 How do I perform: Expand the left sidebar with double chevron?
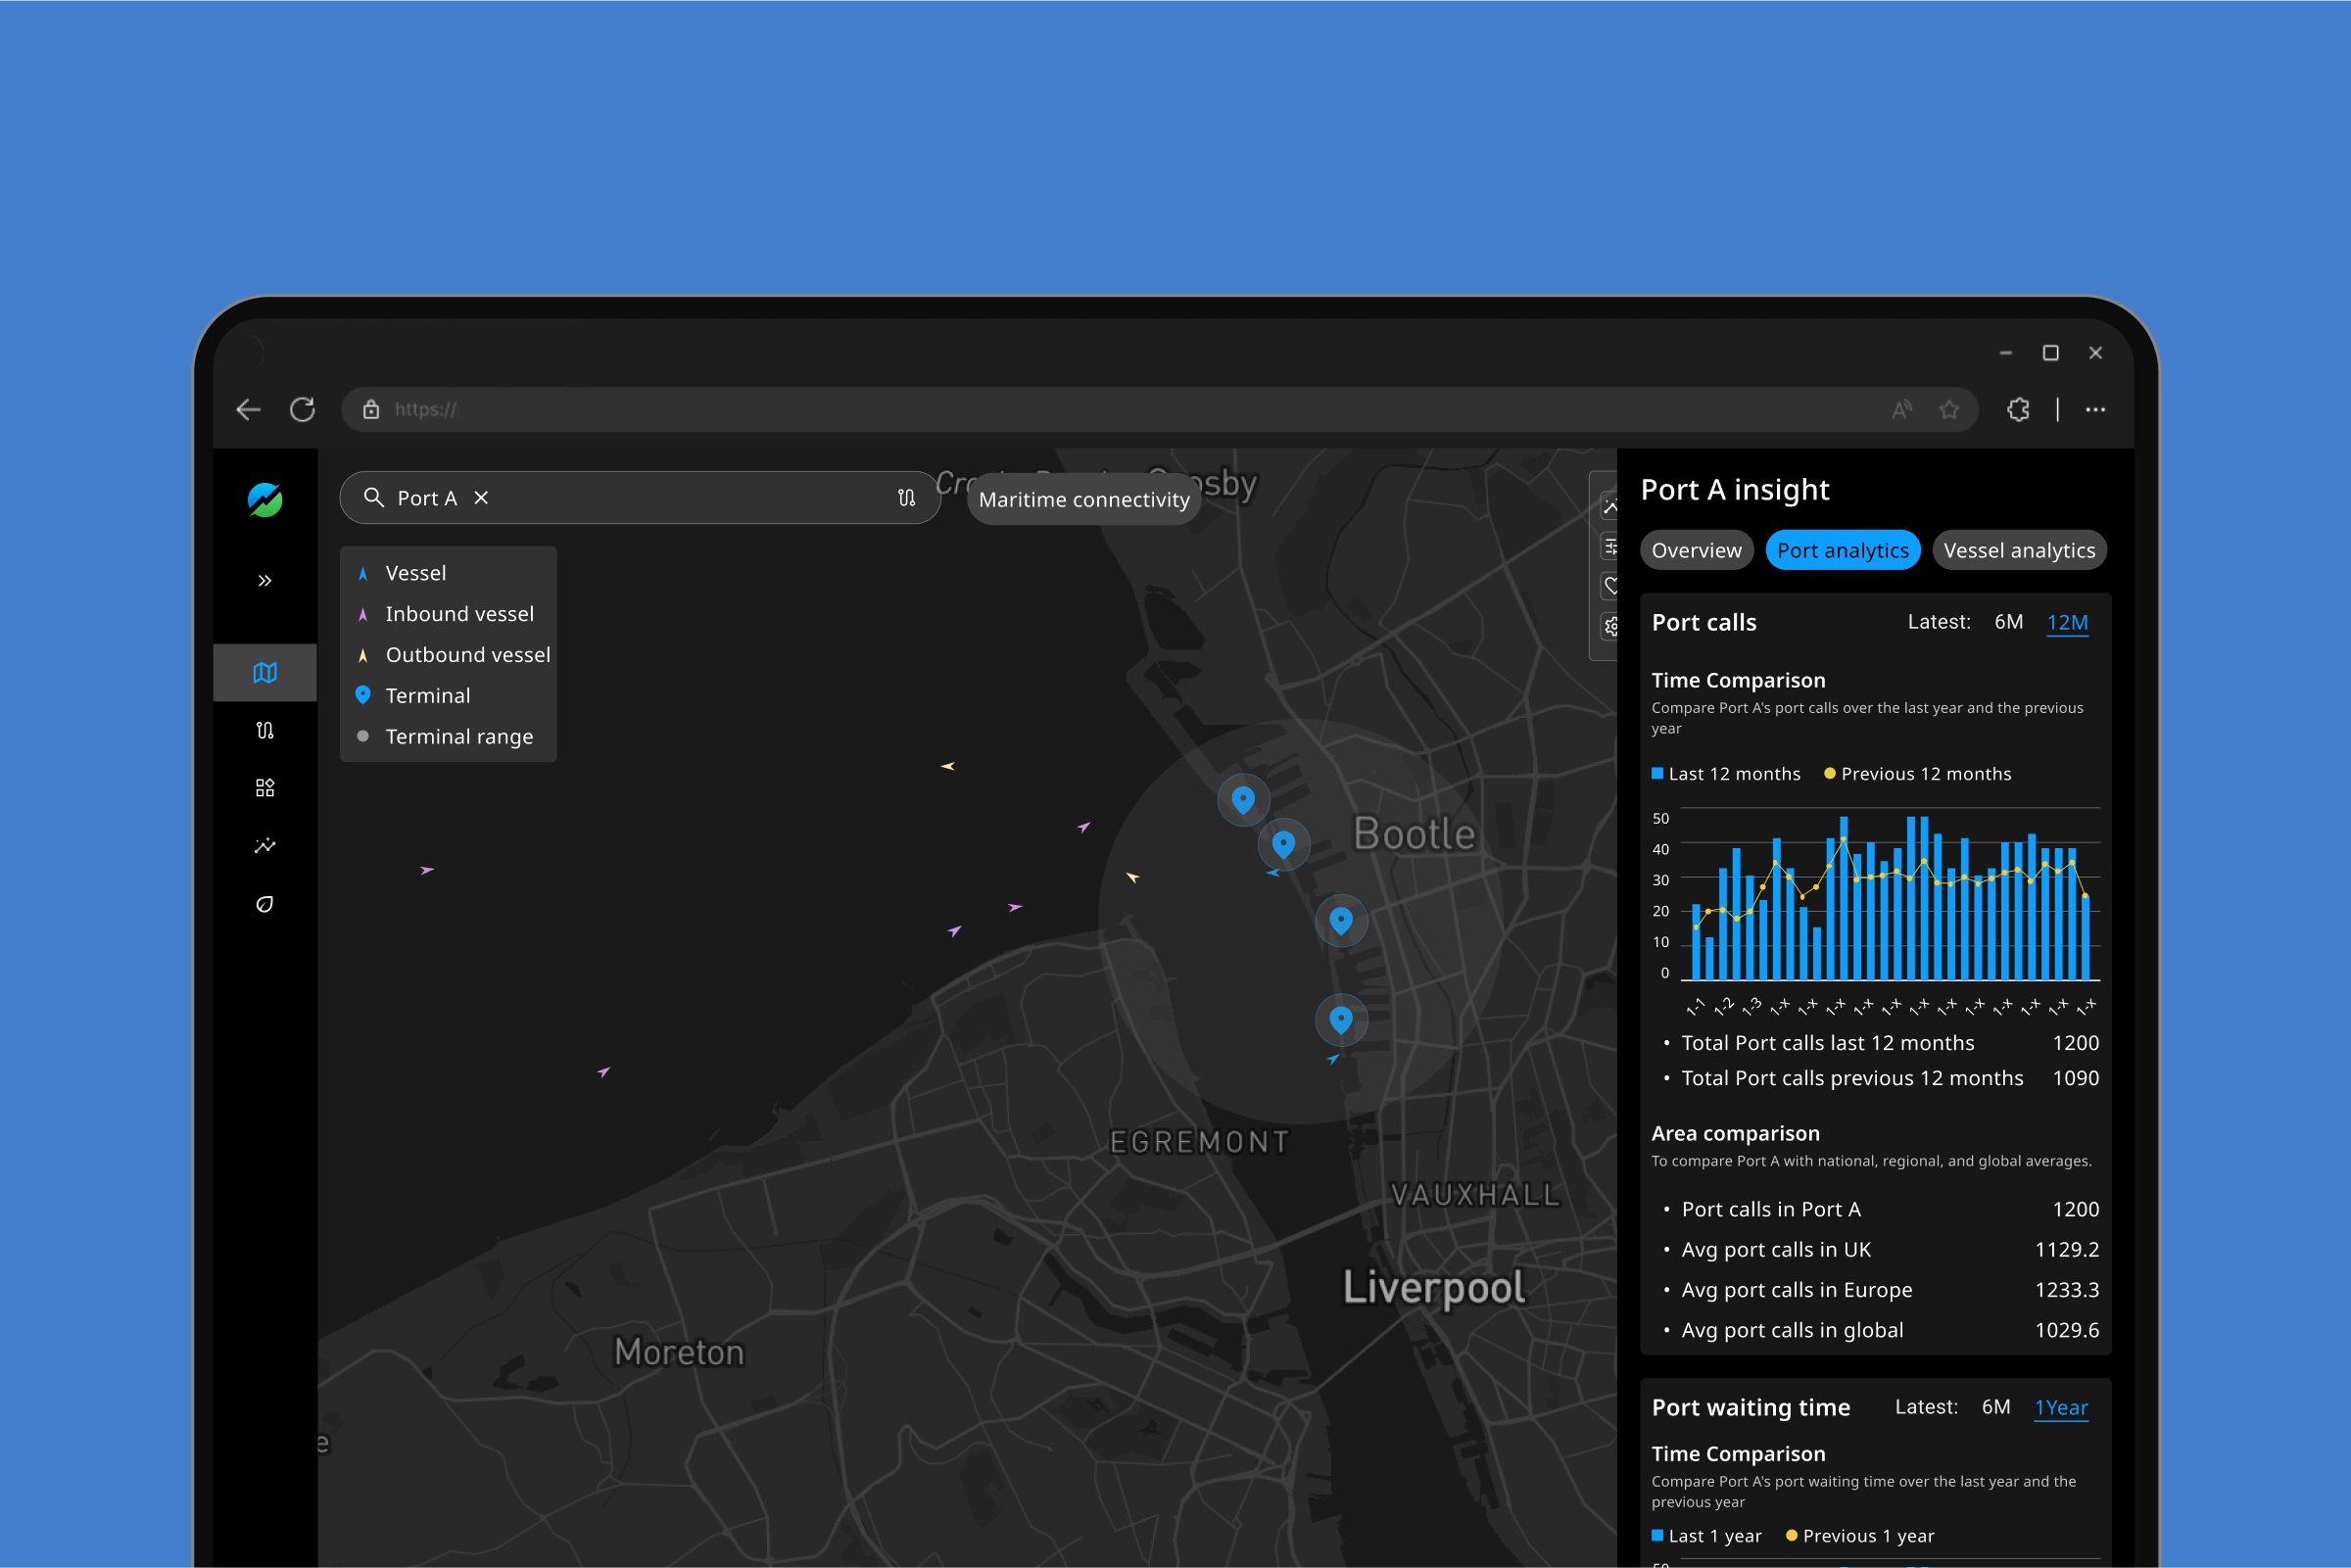tap(265, 581)
